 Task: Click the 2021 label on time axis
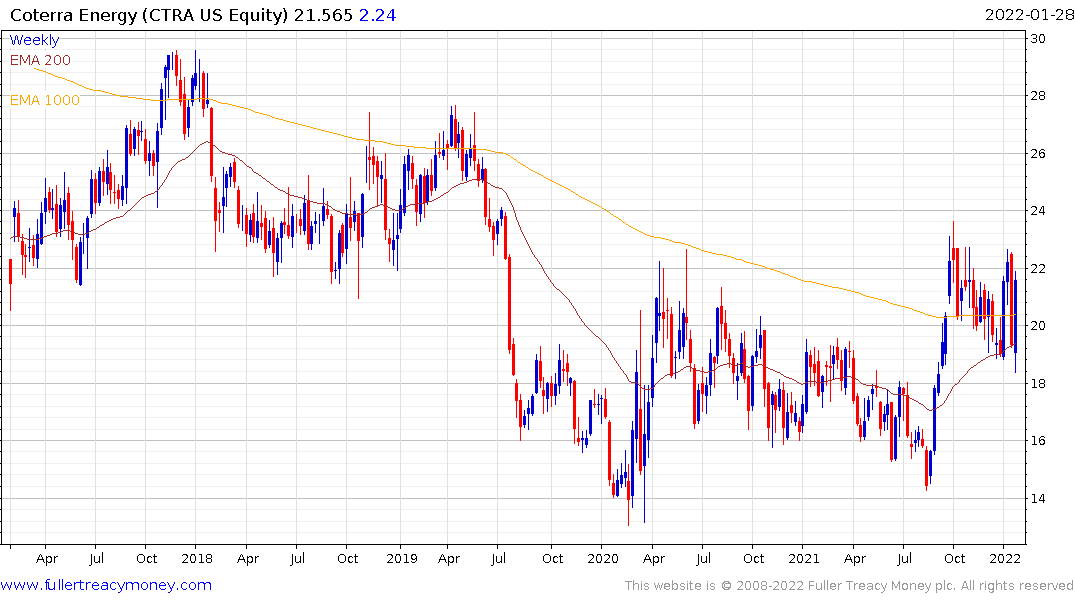(x=804, y=558)
